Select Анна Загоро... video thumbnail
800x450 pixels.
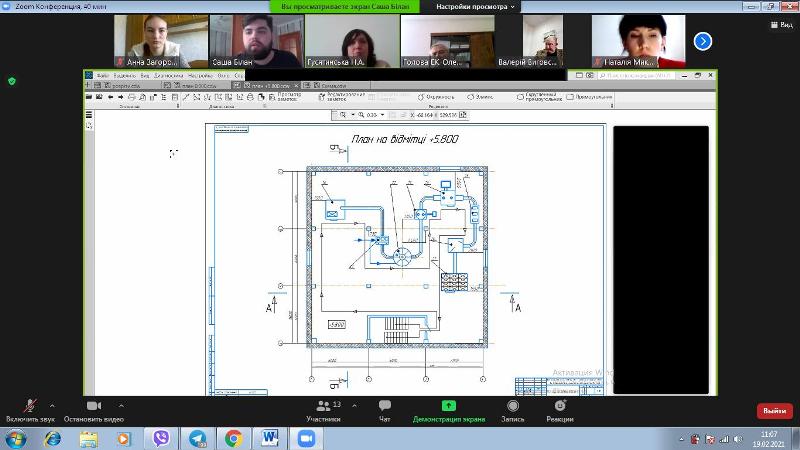click(x=161, y=41)
